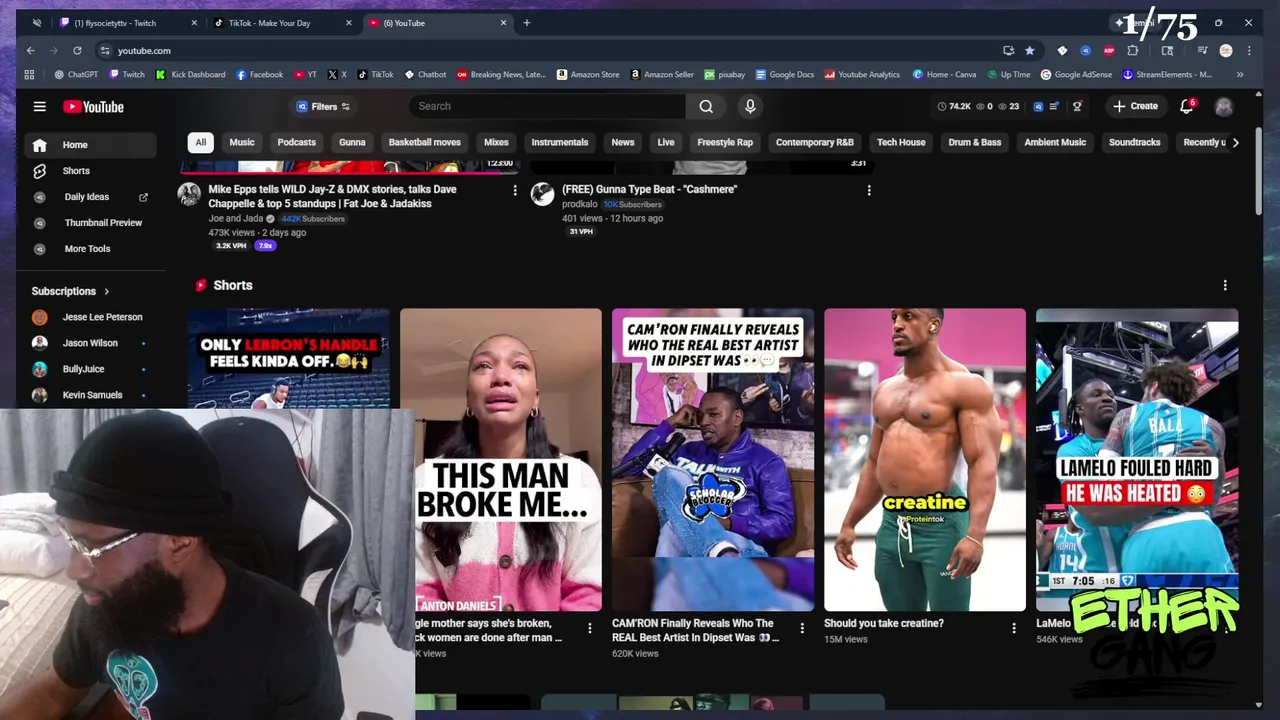Play the LeBron's handle Short thumbnail

click(x=289, y=360)
